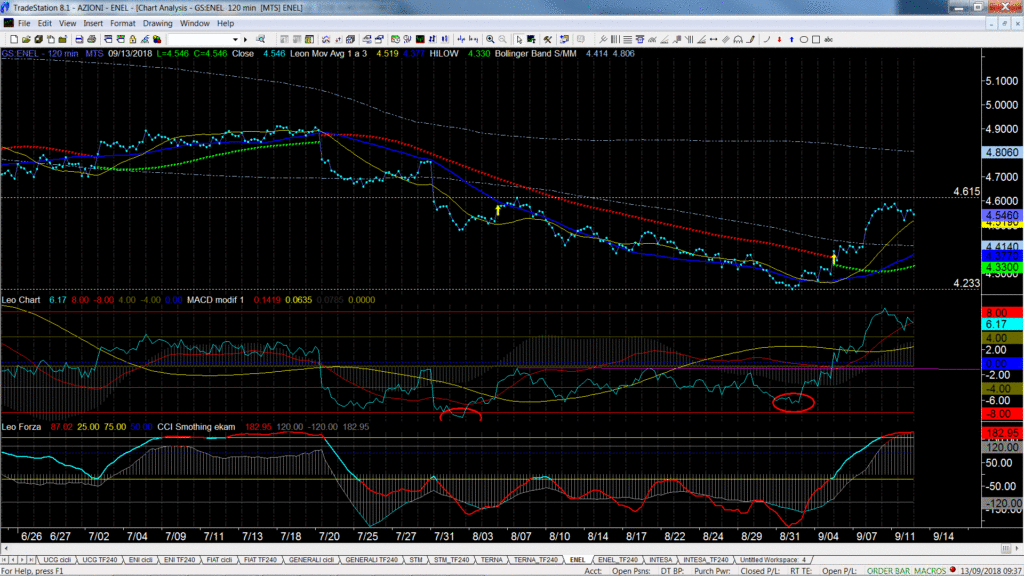The height and width of the screenshot is (576, 1024).
Task: Click the first-tab navigation arrow at bottom left
Action: click(5, 560)
